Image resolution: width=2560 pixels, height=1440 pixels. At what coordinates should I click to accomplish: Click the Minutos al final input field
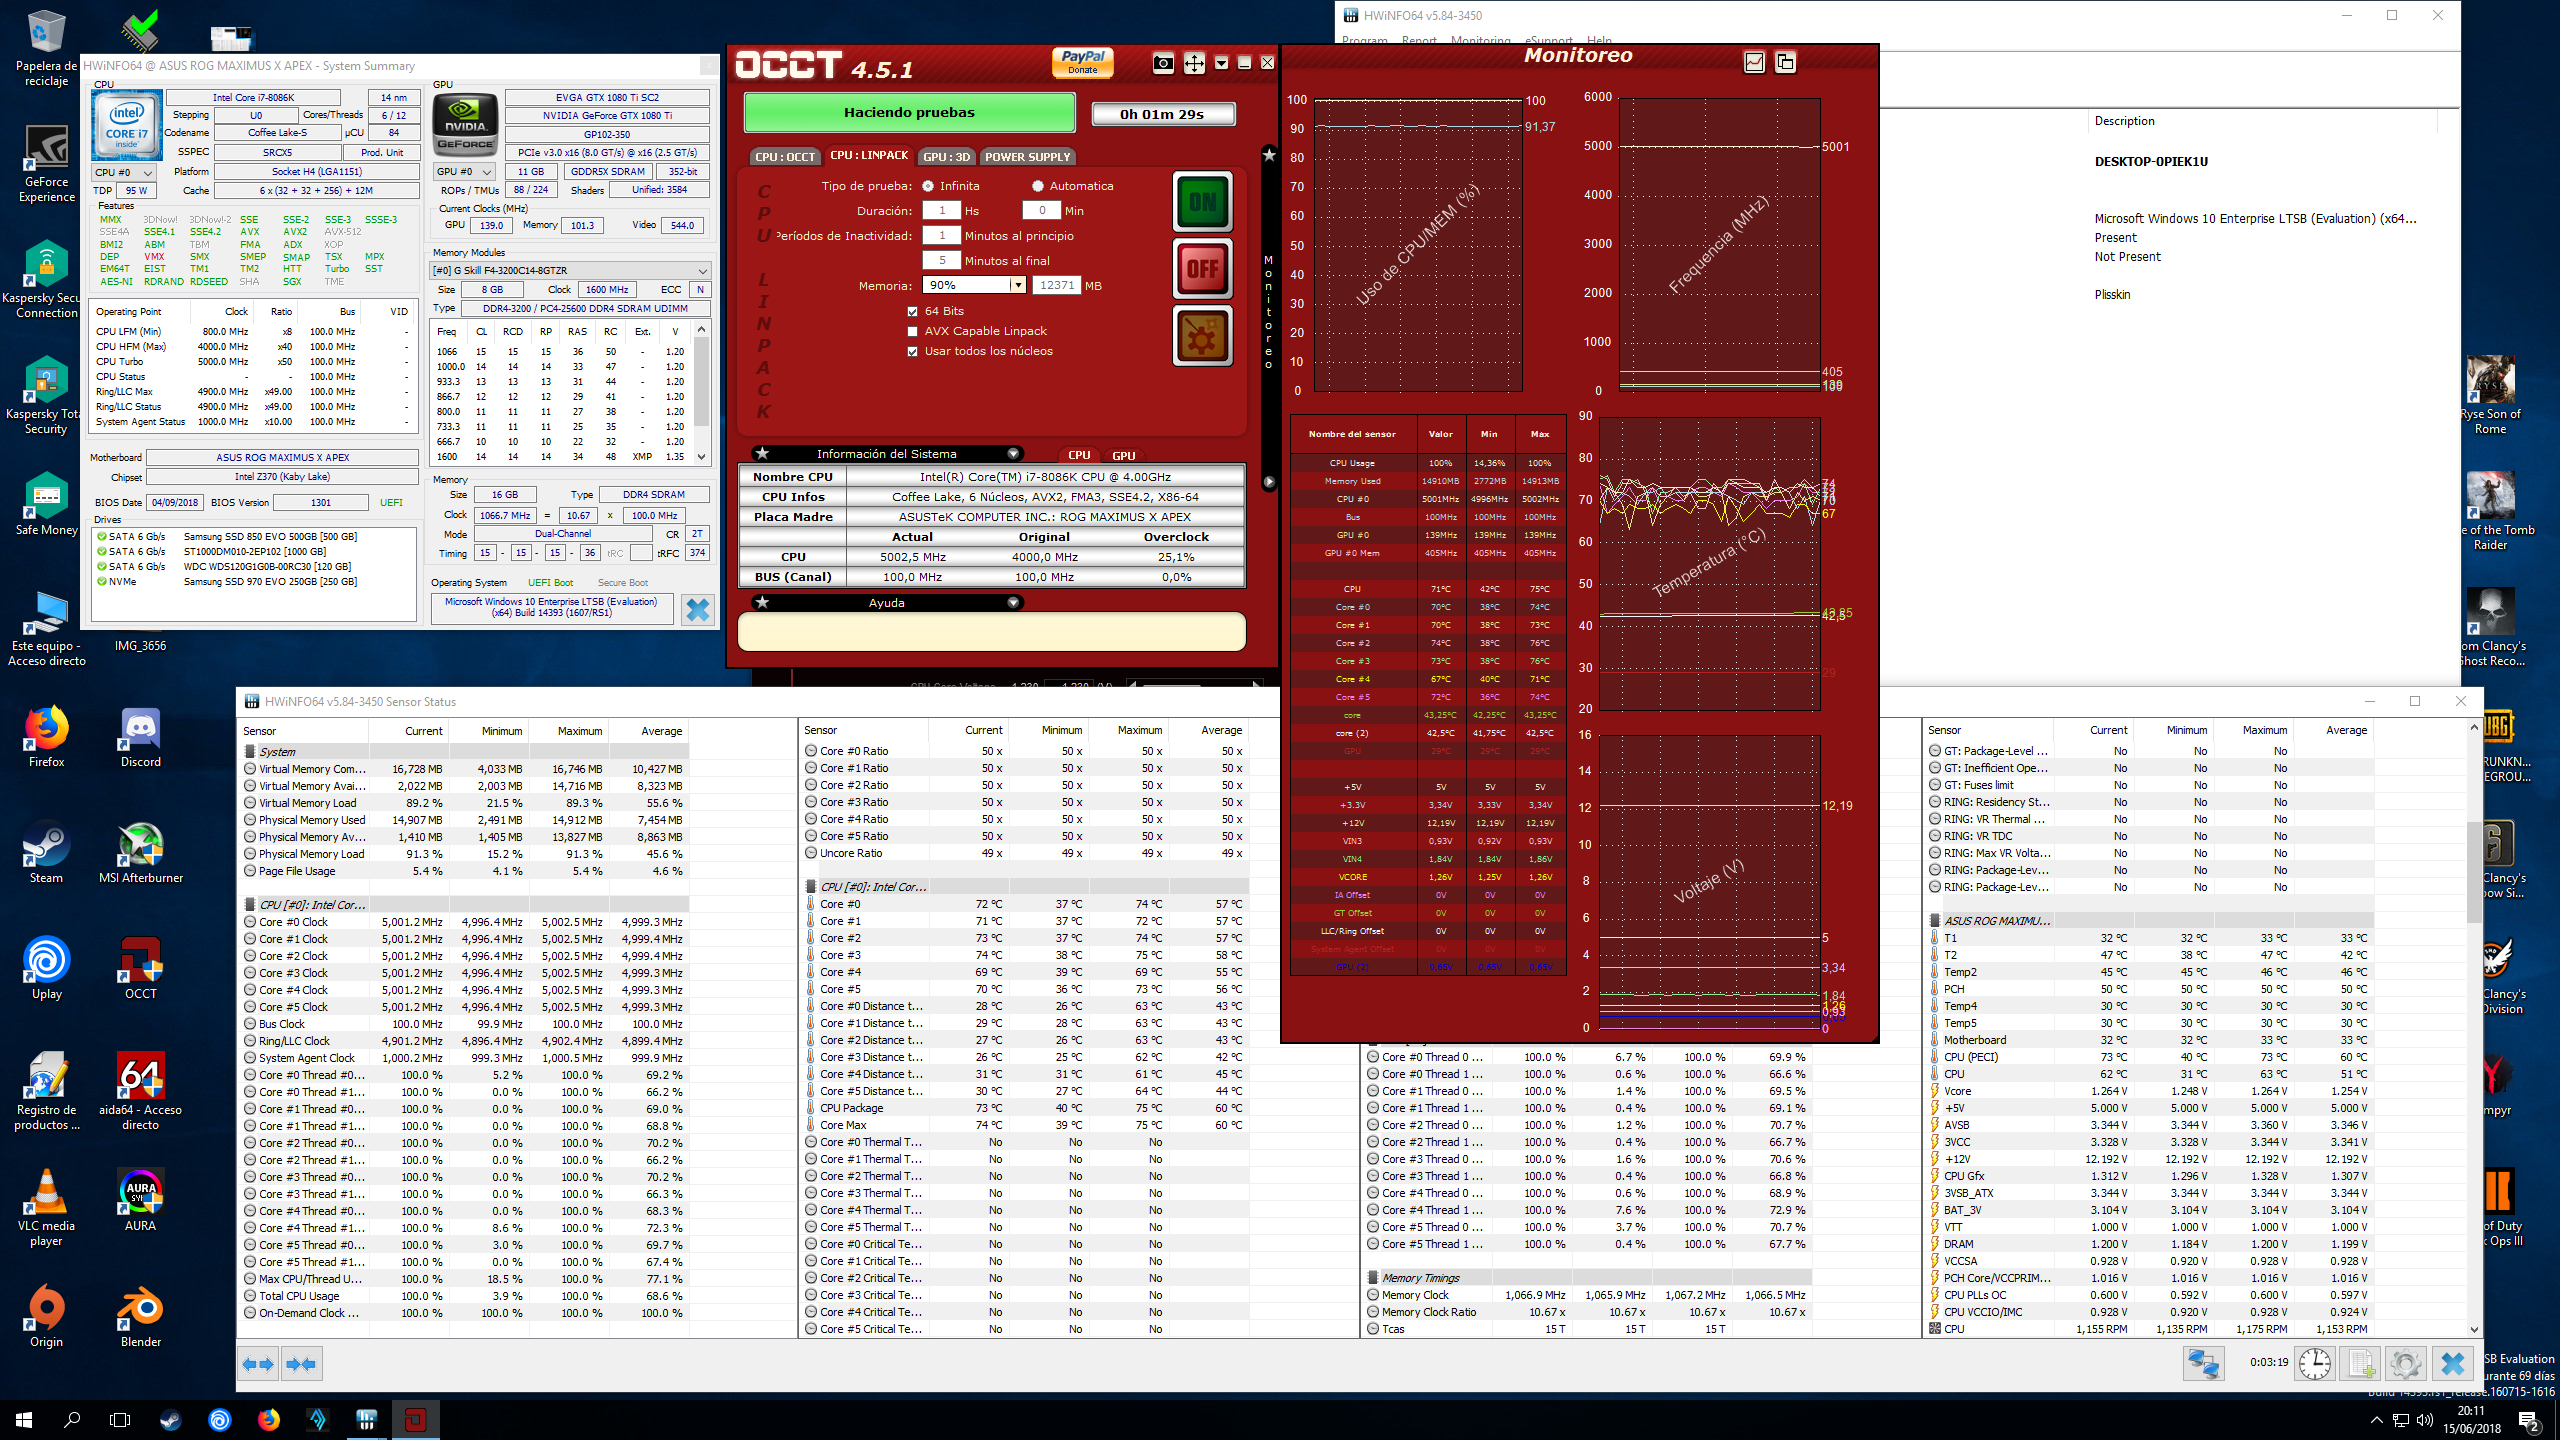coord(941,261)
